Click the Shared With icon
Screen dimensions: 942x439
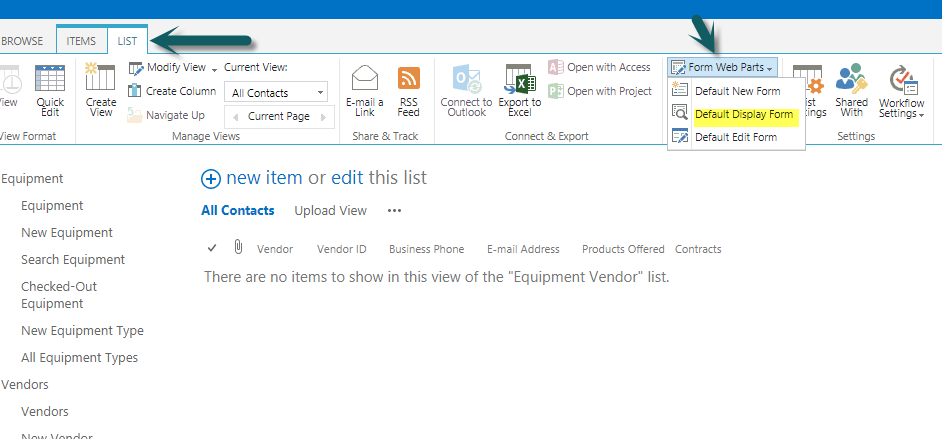coord(851,80)
